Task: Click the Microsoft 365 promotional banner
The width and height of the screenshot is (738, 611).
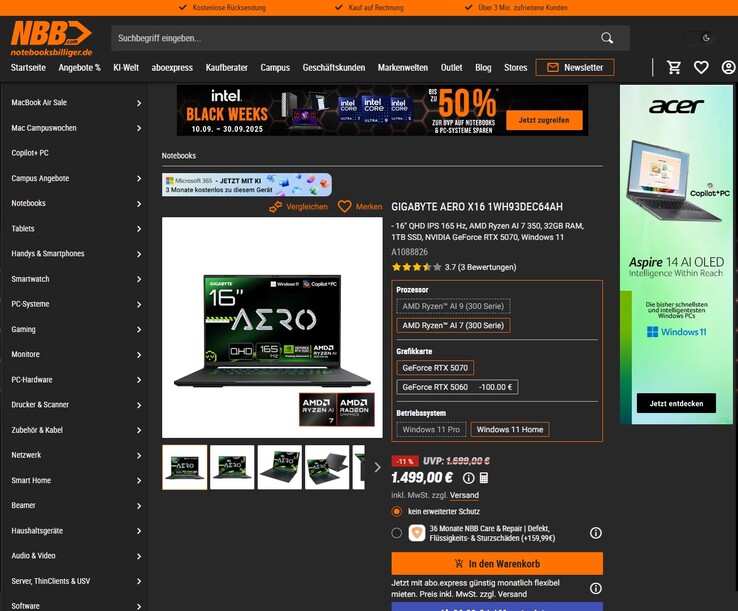Action: tap(247, 185)
